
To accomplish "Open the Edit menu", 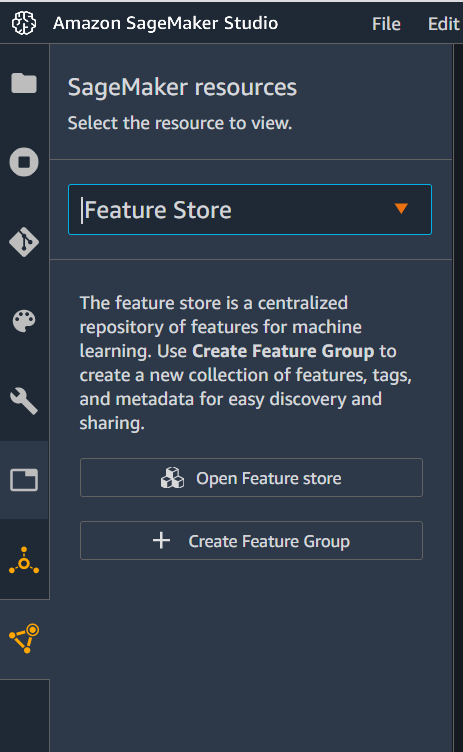I will pyautogui.click(x=443, y=24).
